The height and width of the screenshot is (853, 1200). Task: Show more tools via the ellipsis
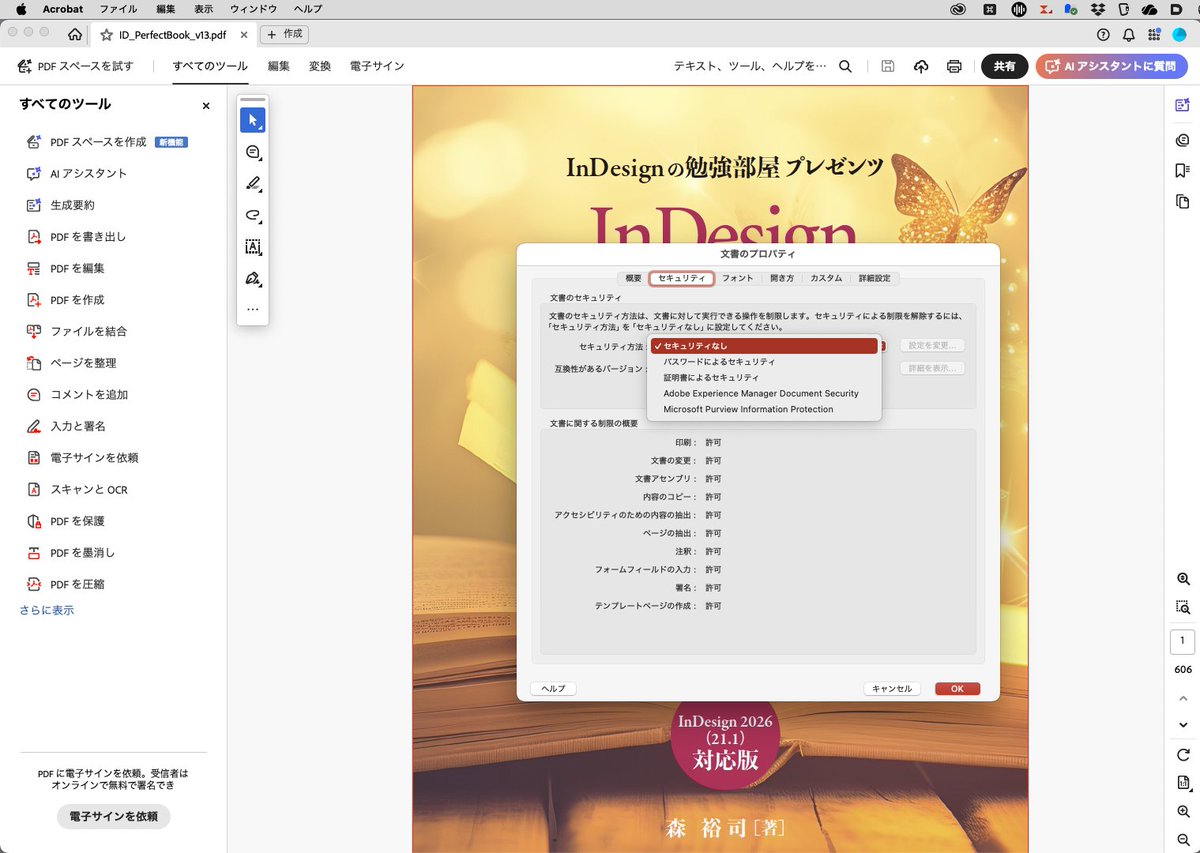[252, 310]
